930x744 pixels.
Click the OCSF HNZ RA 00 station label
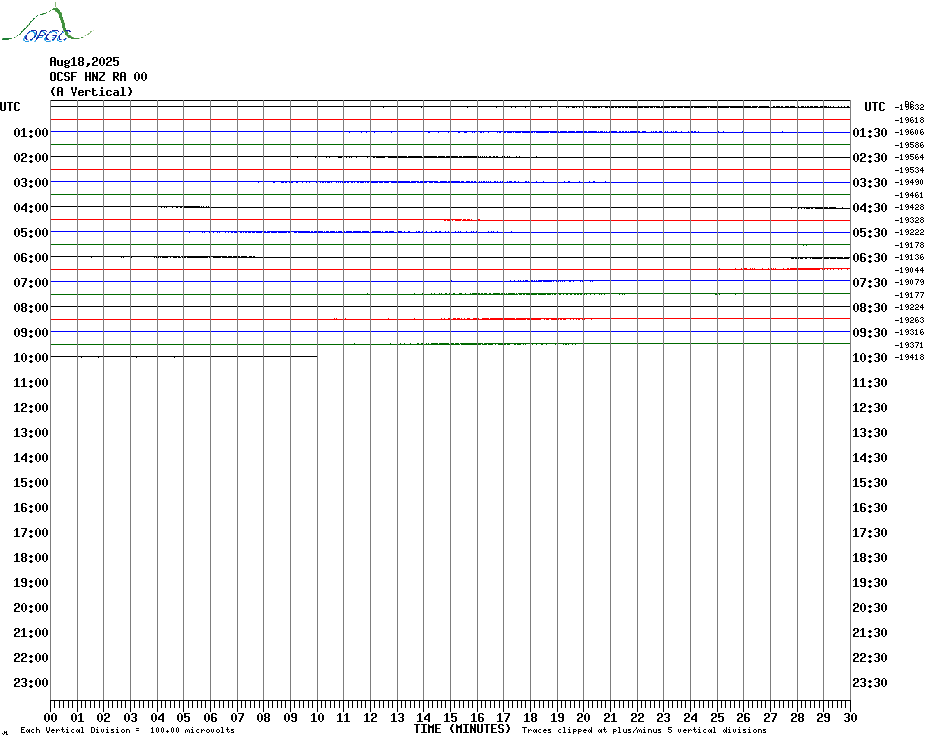[98, 77]
